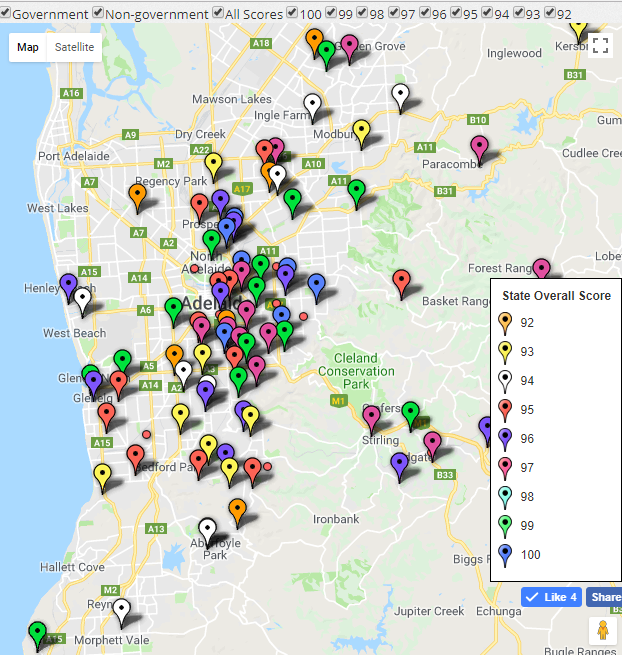Click pink marker near Forest Range

click(541, 269)
